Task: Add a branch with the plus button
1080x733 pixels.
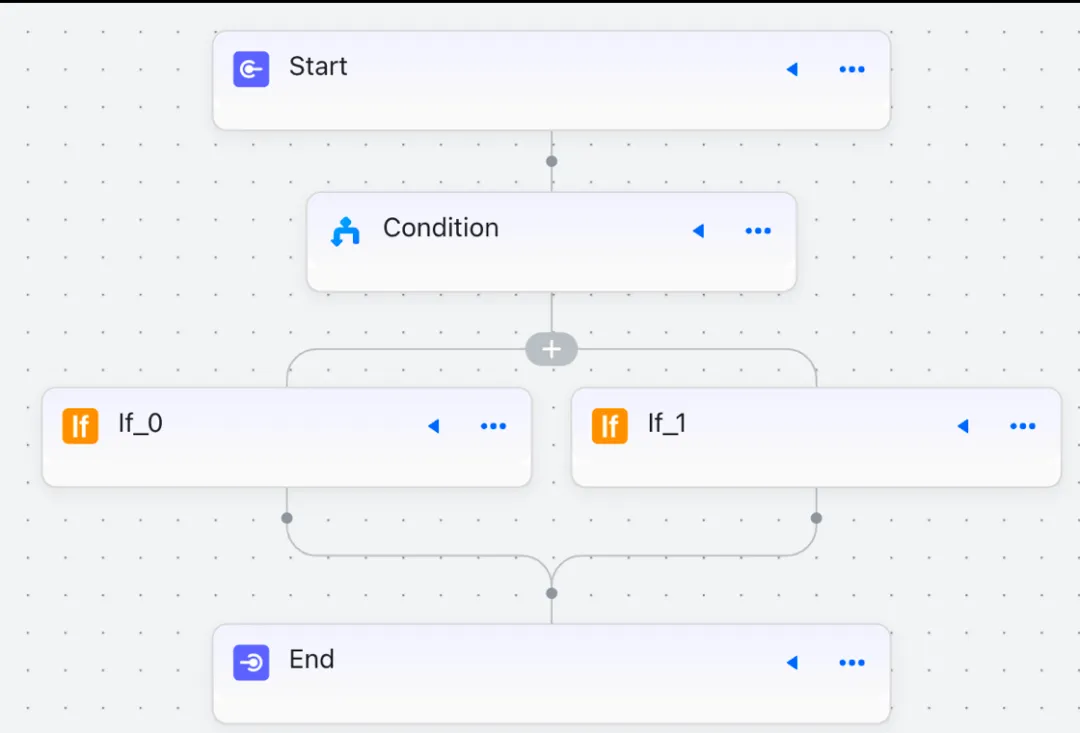Action: (x=551, y=349)
